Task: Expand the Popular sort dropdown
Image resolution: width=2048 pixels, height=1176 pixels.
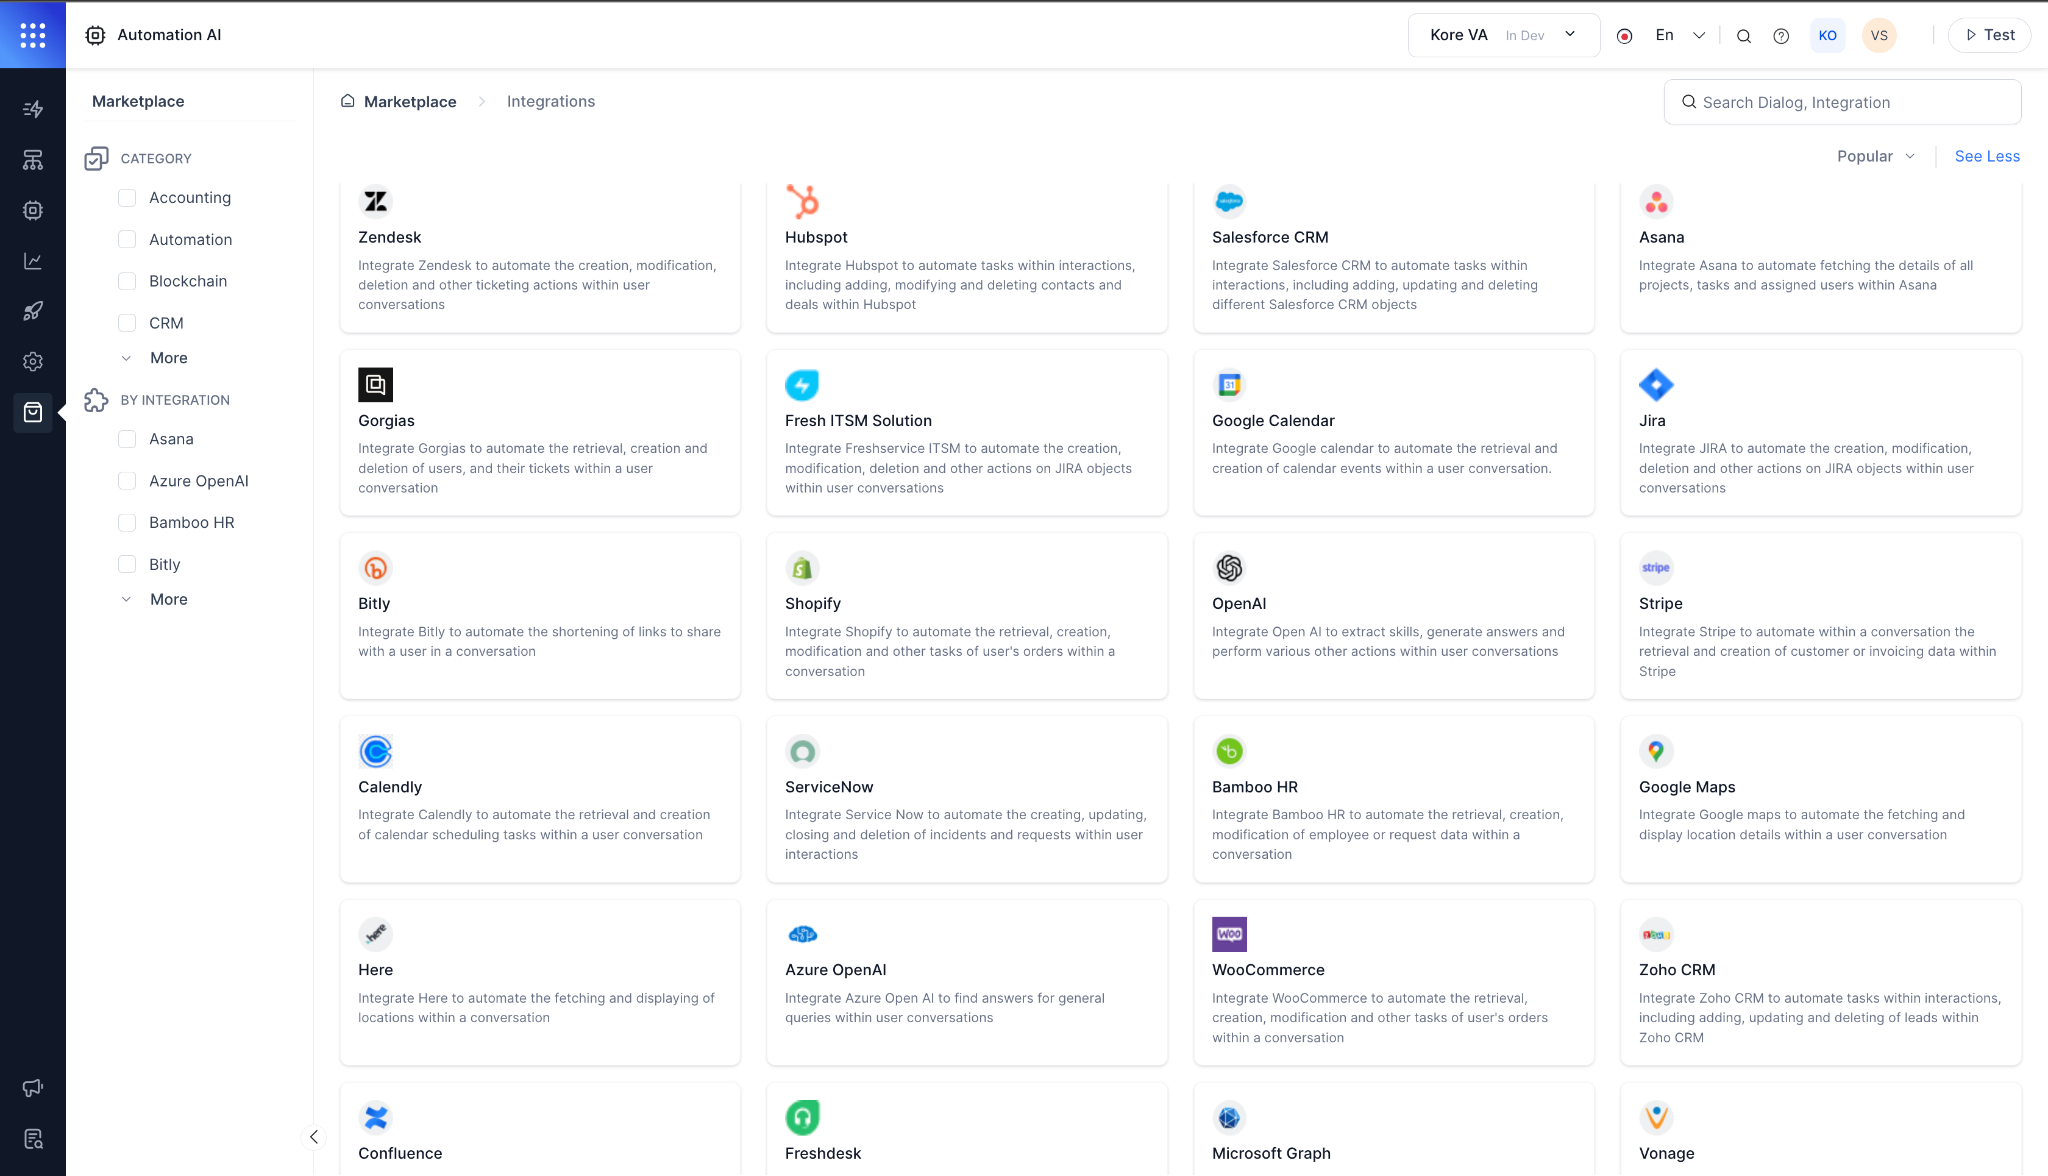Action: 1875,156
